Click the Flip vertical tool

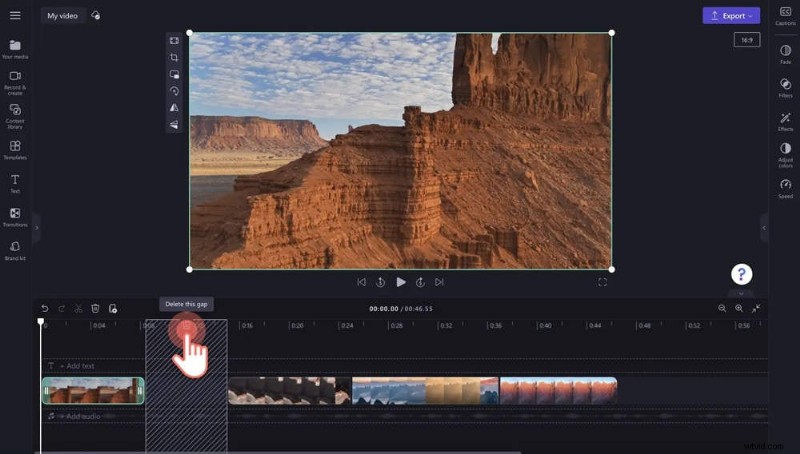tap(174, 124)
